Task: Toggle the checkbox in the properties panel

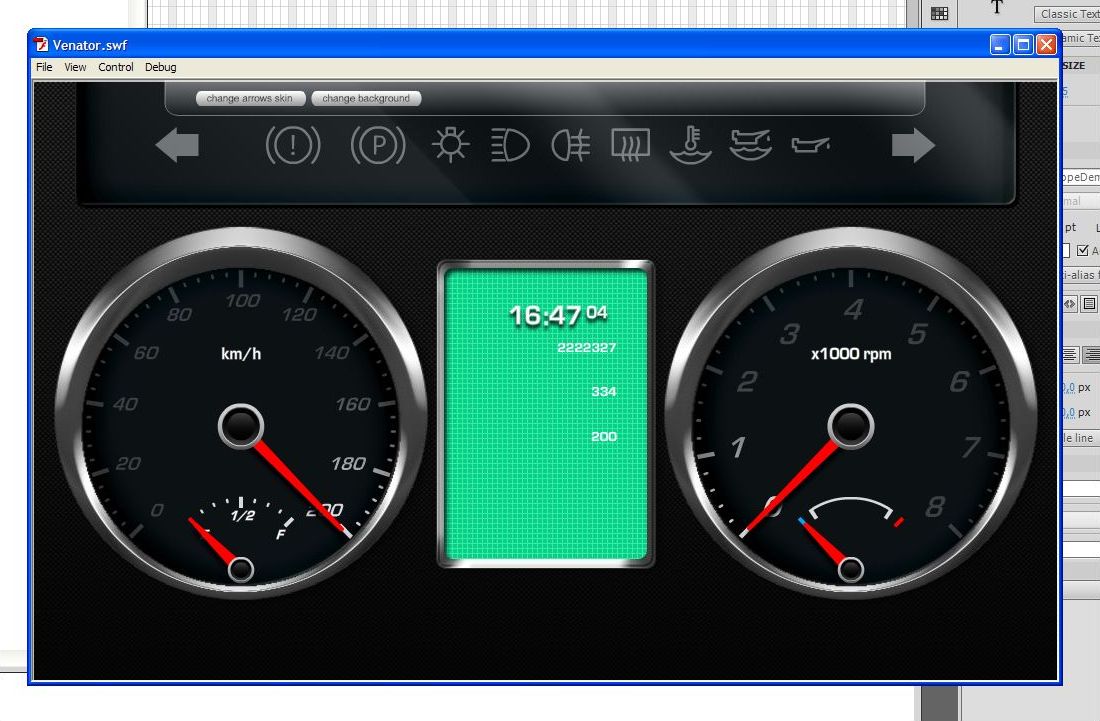Action: coord(1083,251)
